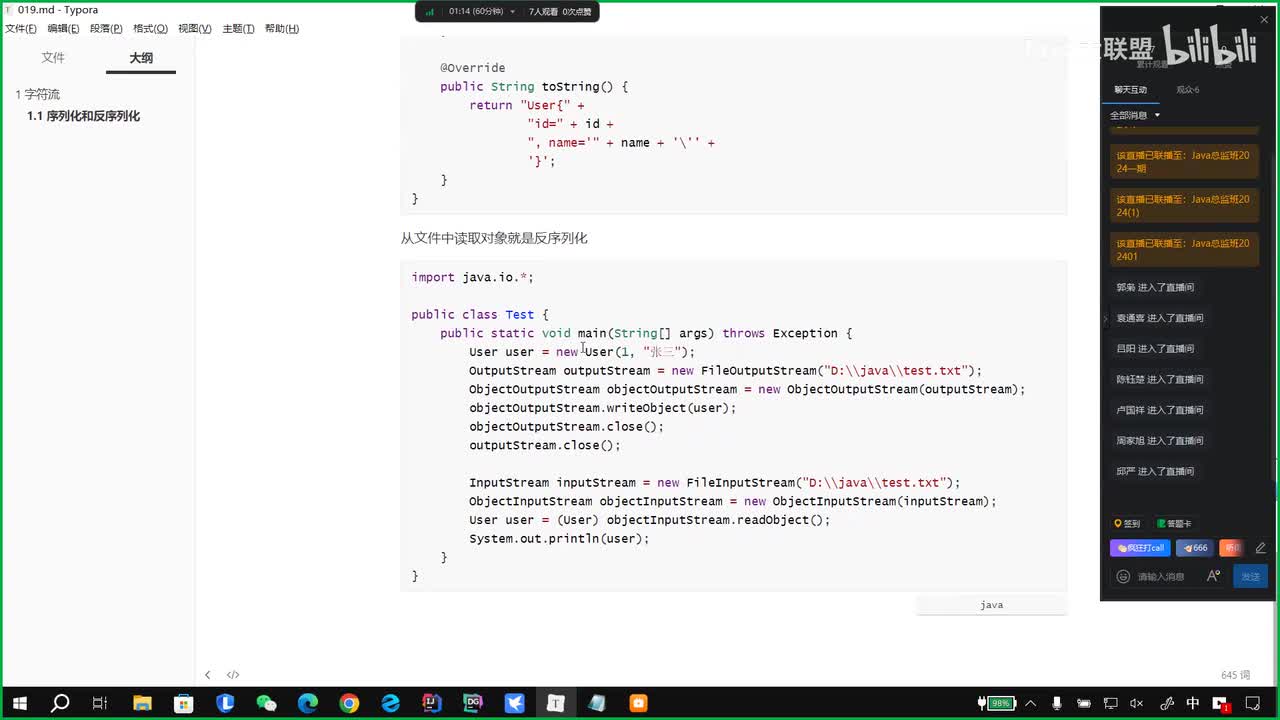Image resolution: width=1280 pixels, height=720 pixels.
Task: Open WeChat from the taskbar
Action: click(x=266, y=703)
